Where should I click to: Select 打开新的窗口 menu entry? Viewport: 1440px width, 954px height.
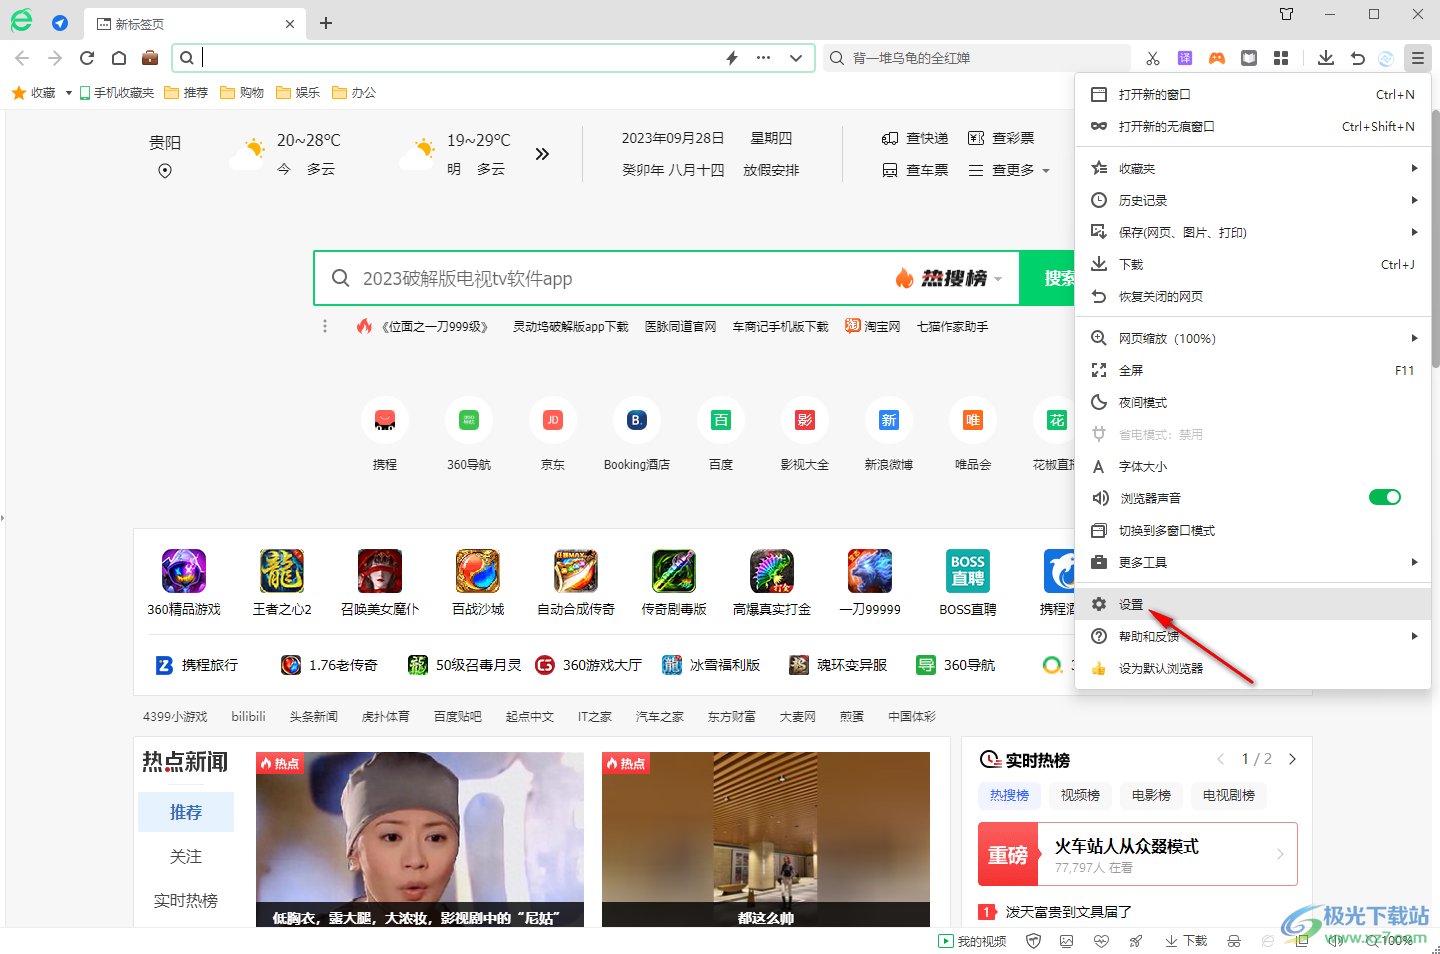tap(1253, 94)
